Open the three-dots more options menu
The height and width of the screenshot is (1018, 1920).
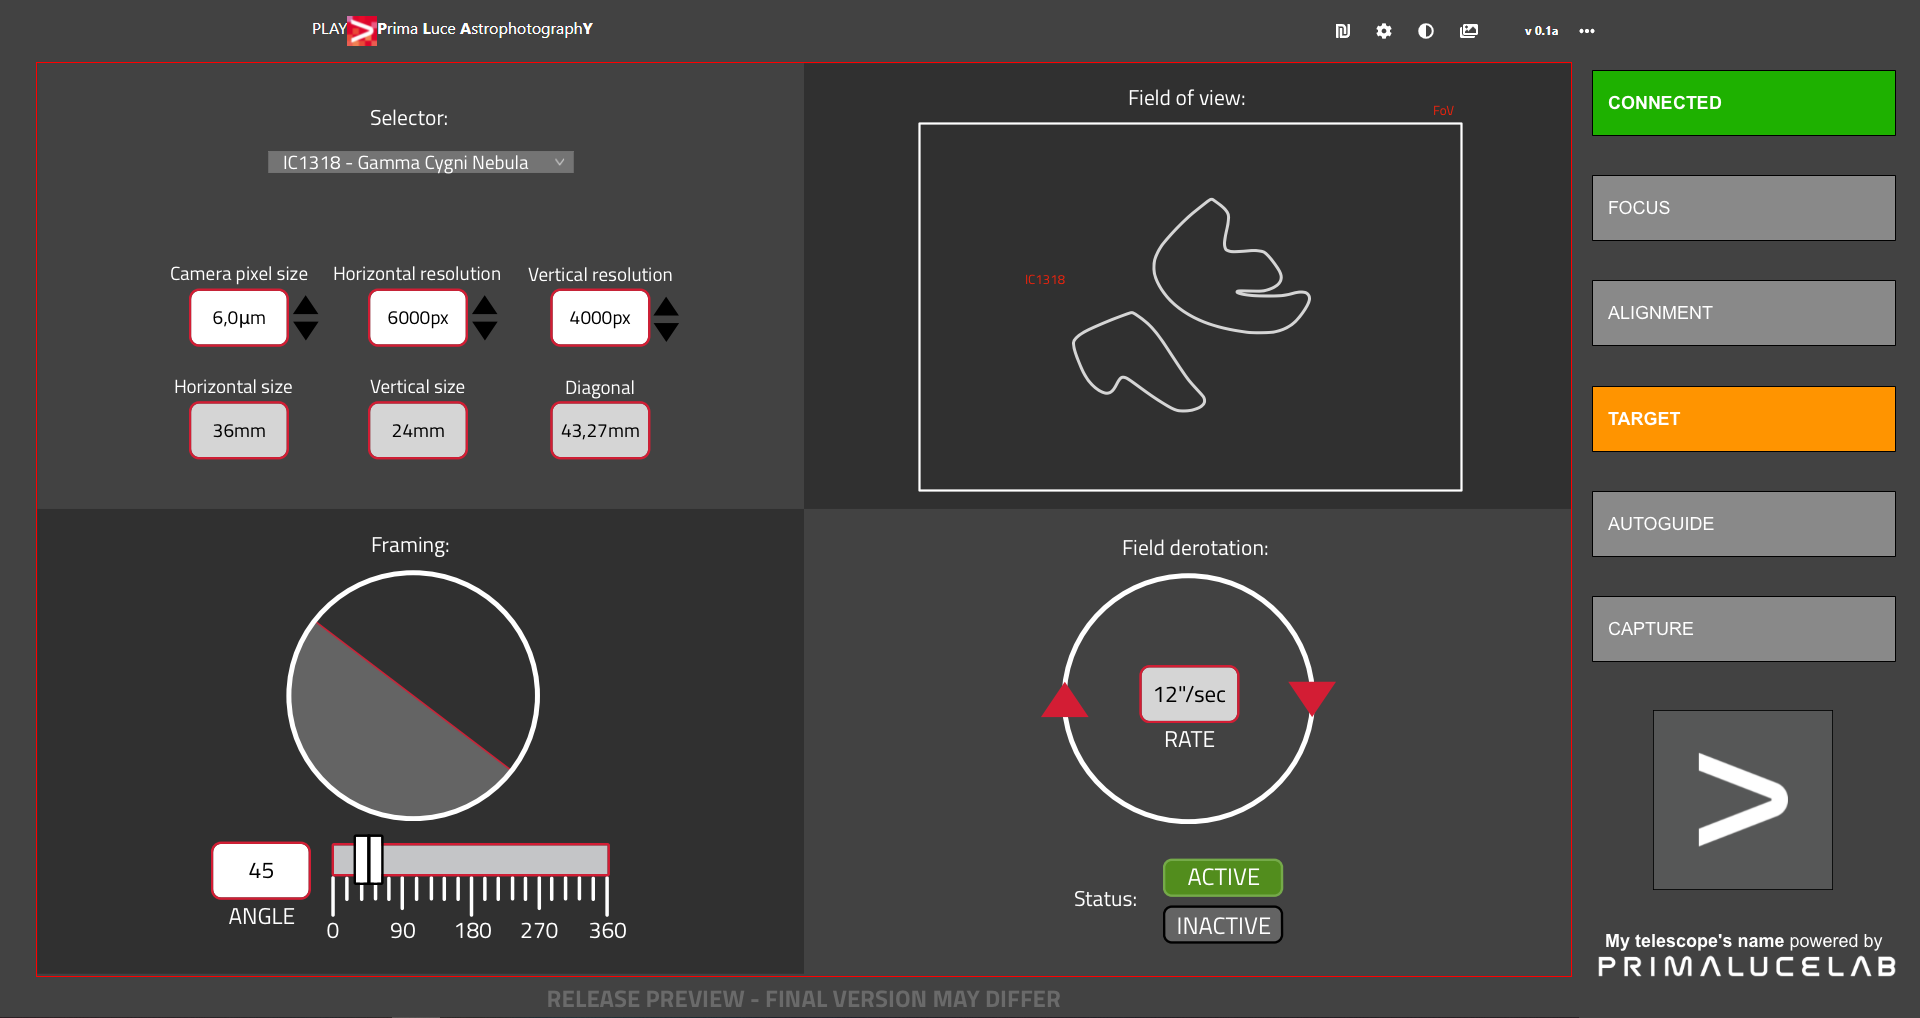tap(1587, 31)
